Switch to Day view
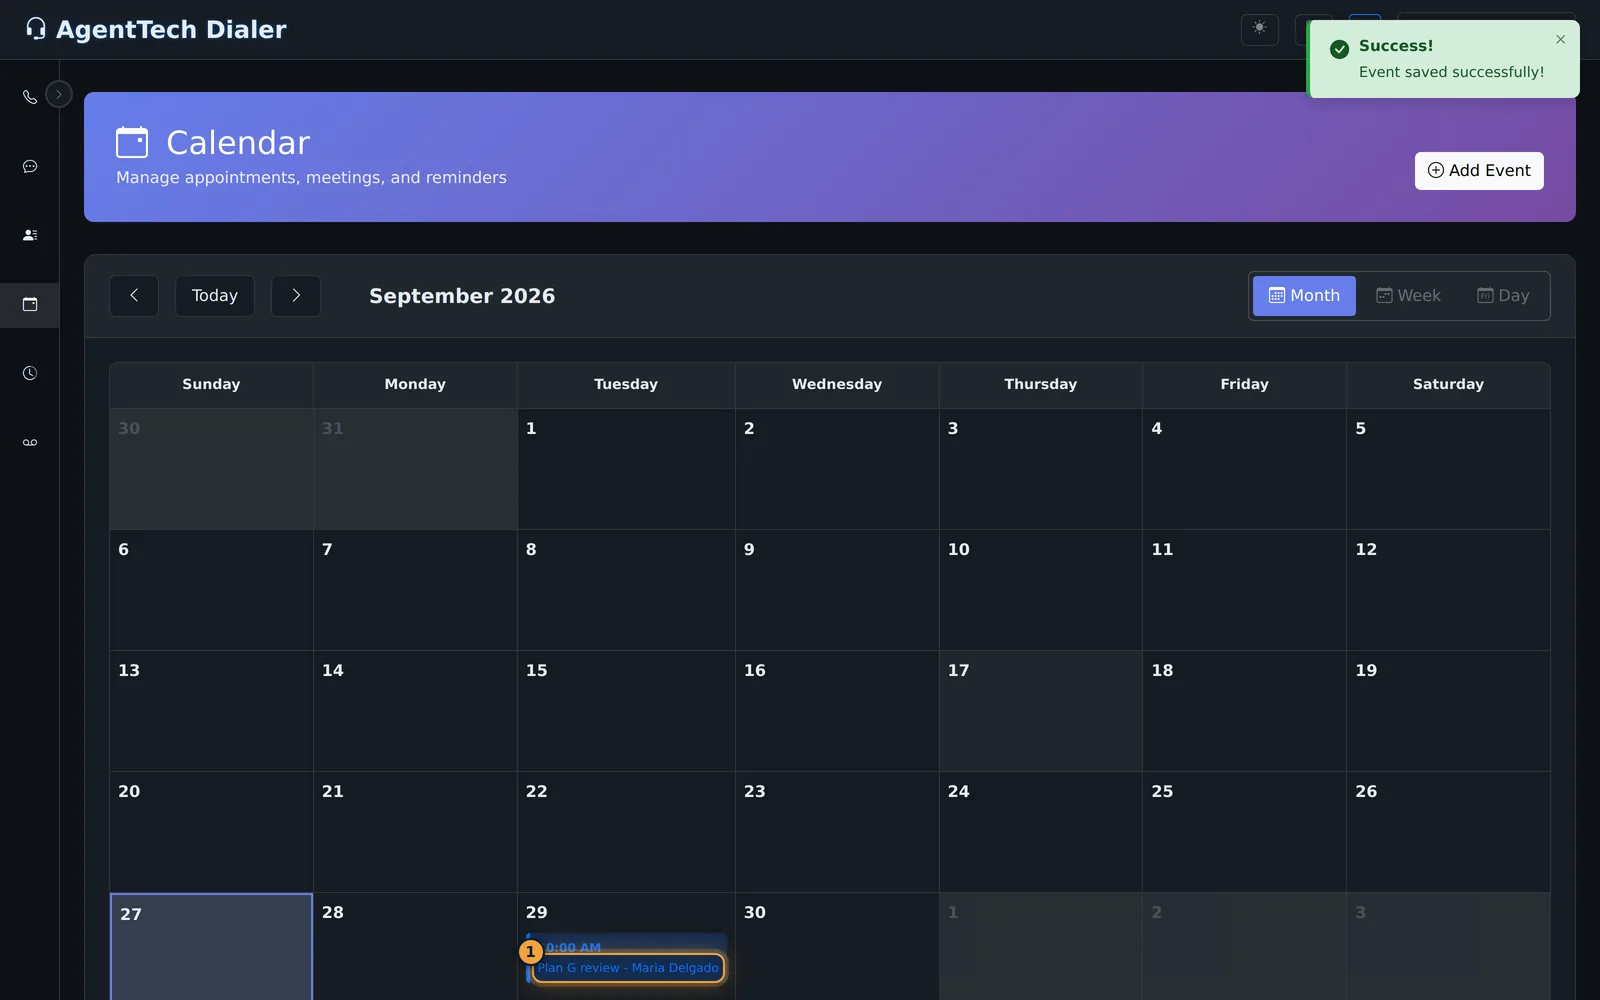This screenshot has width=1600, height=1000. [1503, 296]
